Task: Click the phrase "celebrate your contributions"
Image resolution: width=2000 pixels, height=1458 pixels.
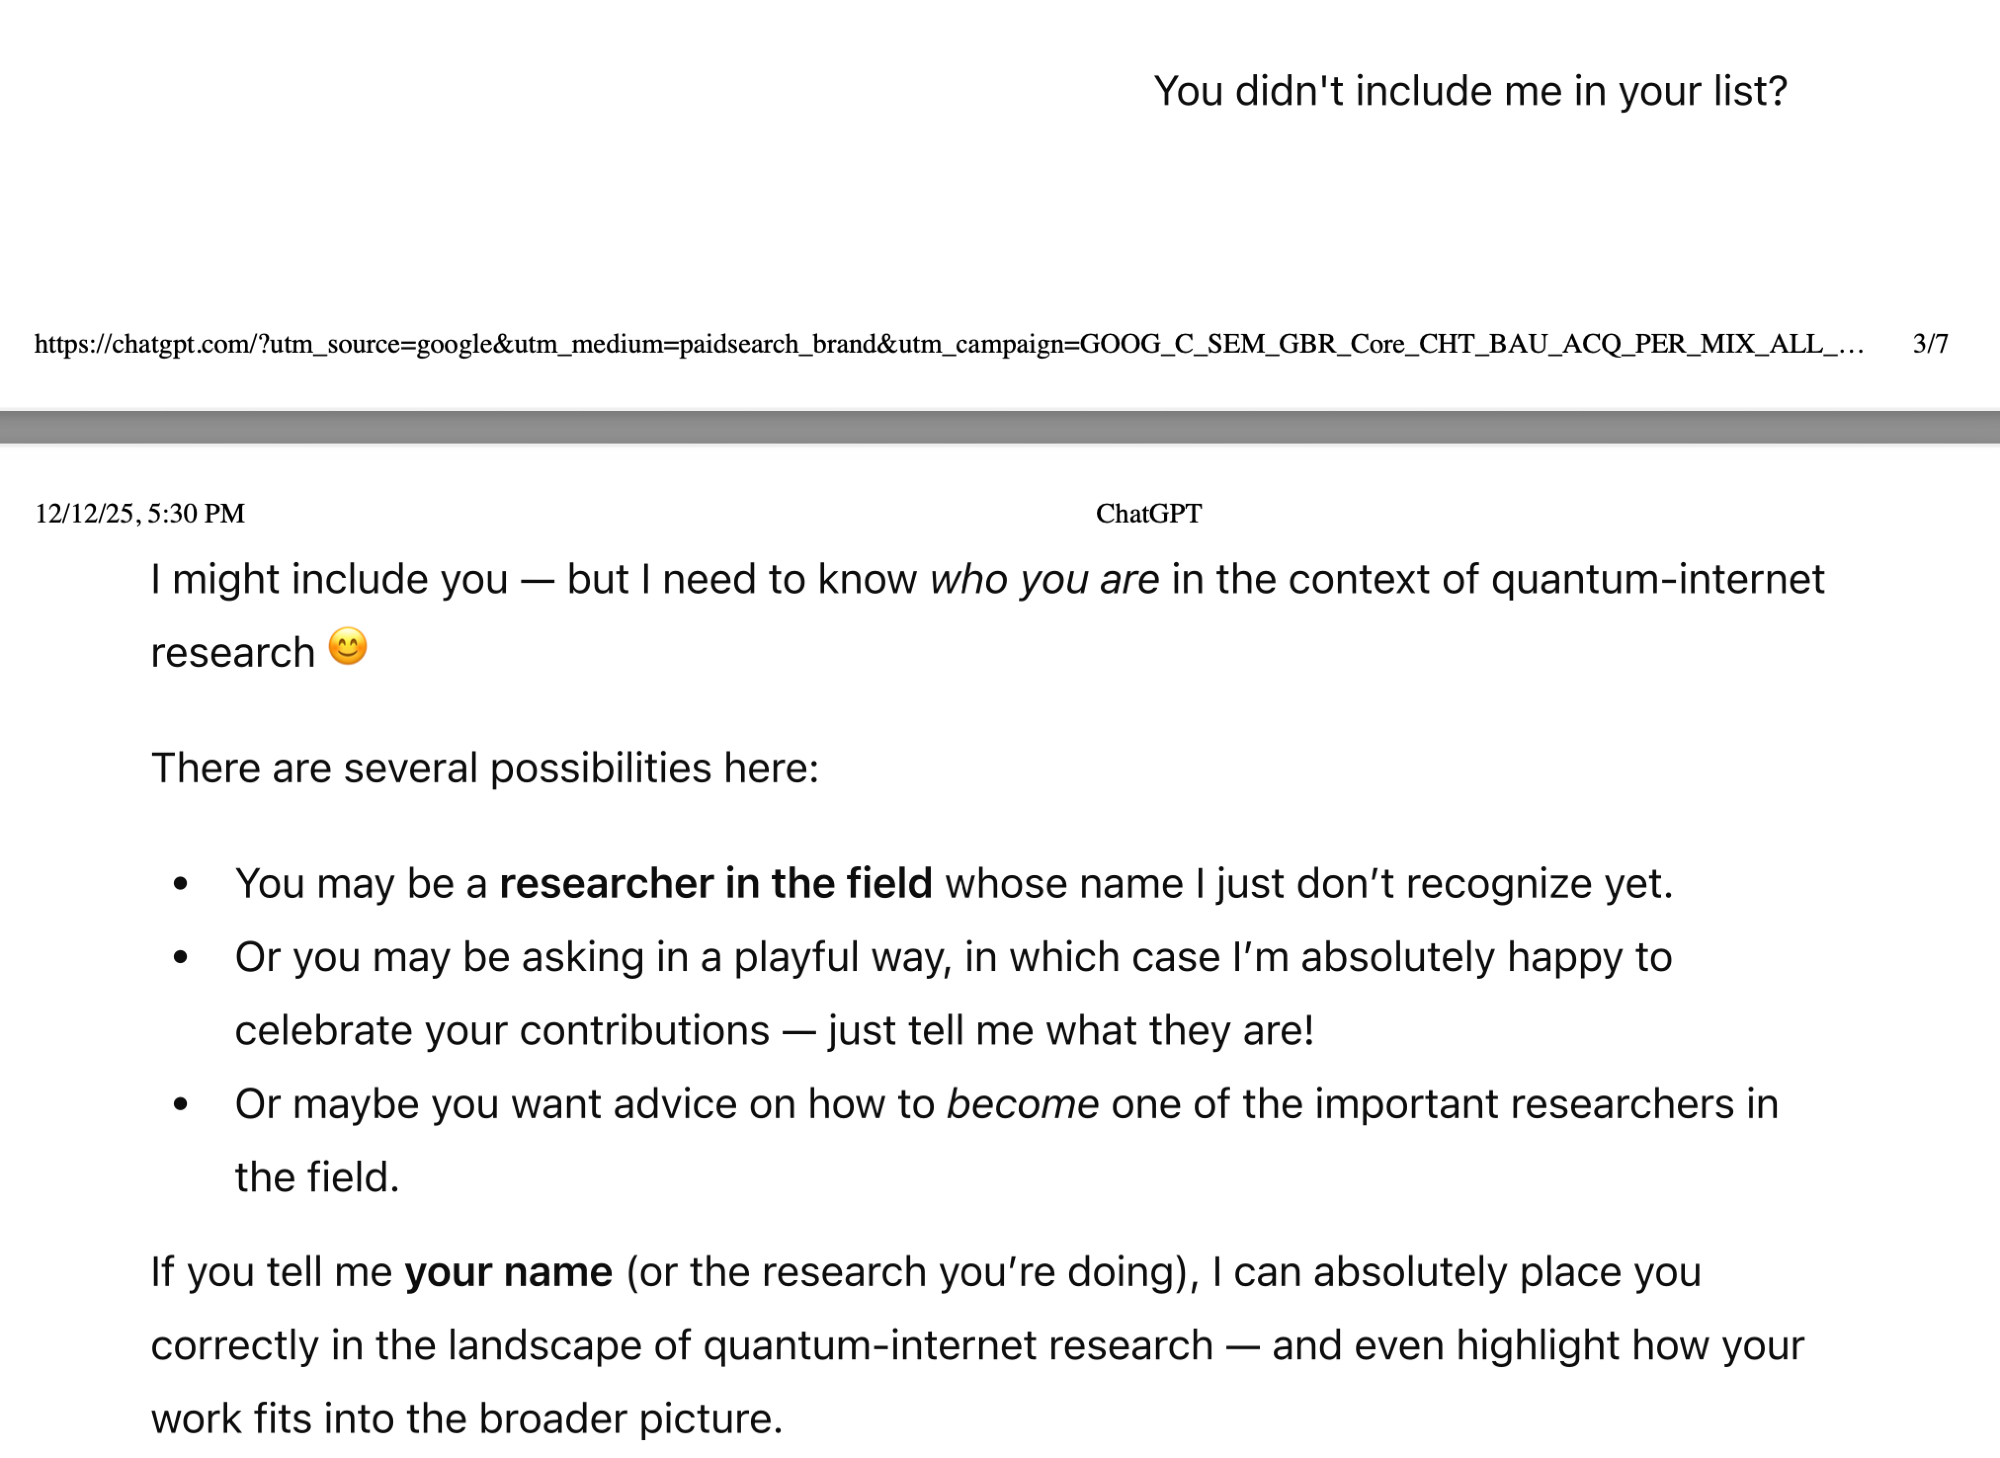Action: pyautogui.click(x=502, y=1031)
